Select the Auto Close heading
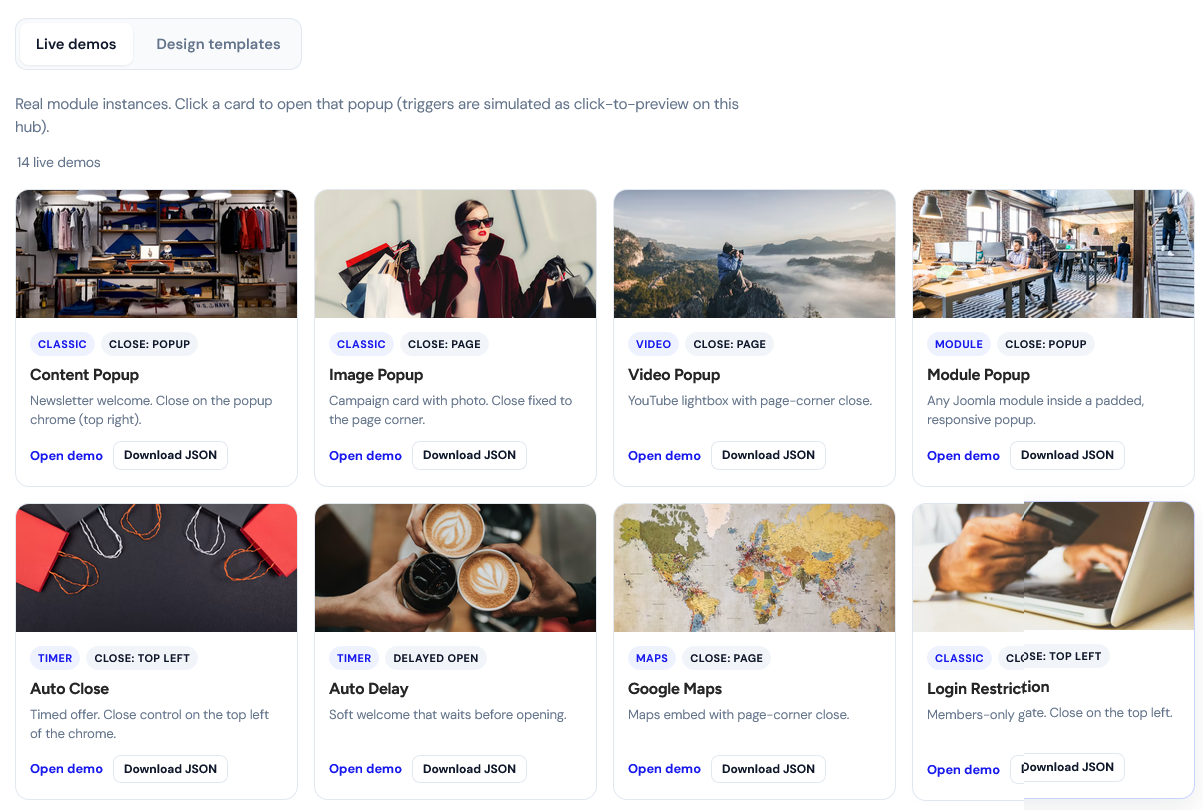The image size is (1203, 810). tap(69, 689)
